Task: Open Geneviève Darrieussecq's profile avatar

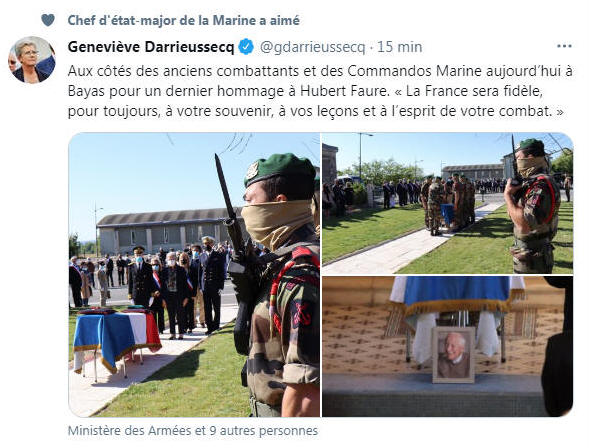Action: (x=32, y=60)
